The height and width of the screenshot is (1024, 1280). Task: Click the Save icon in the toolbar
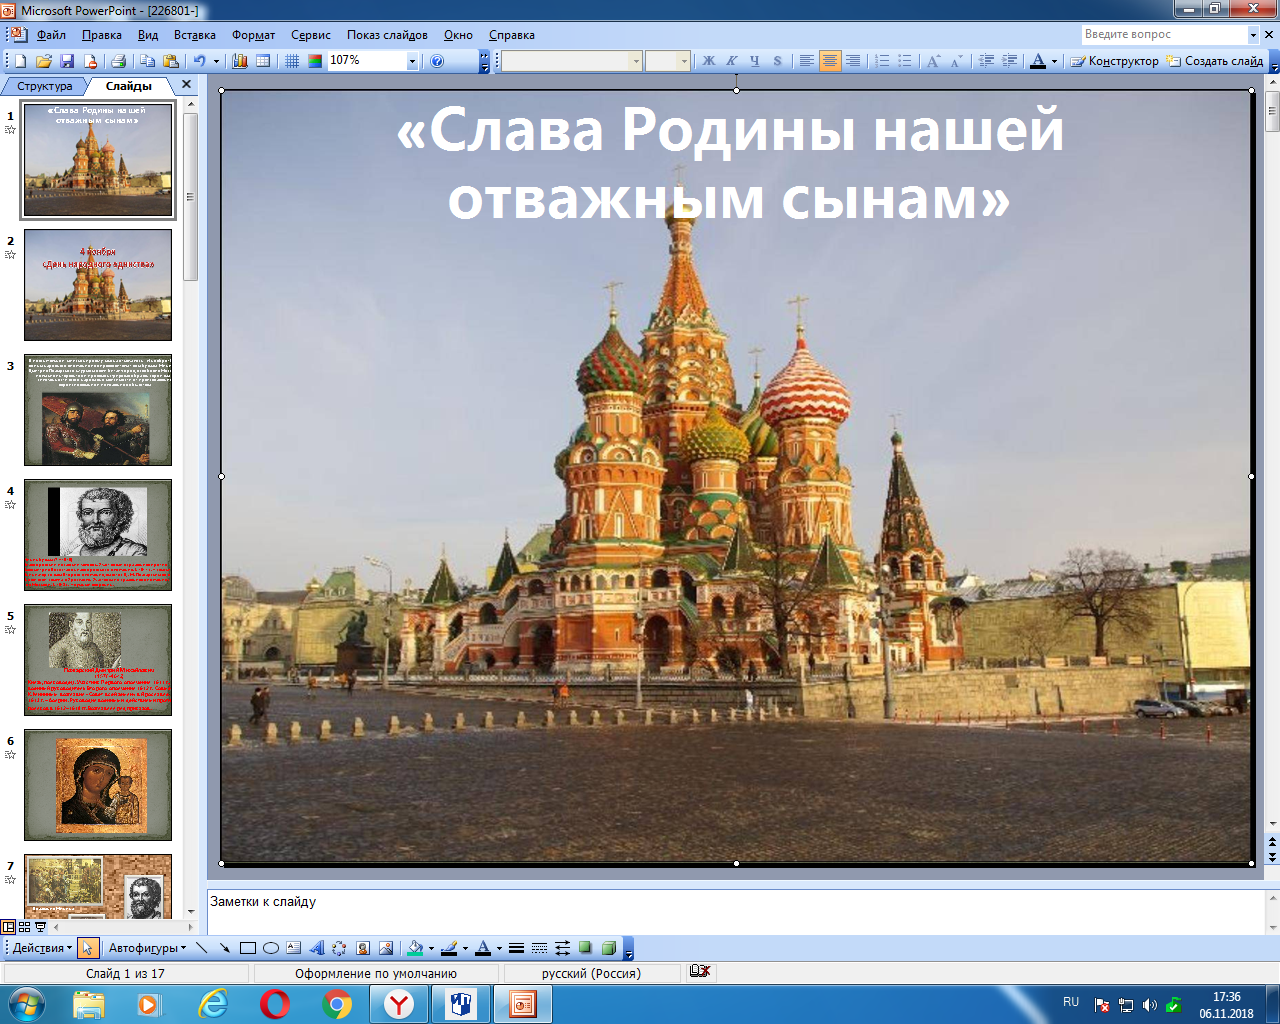[x=67, y=61]
